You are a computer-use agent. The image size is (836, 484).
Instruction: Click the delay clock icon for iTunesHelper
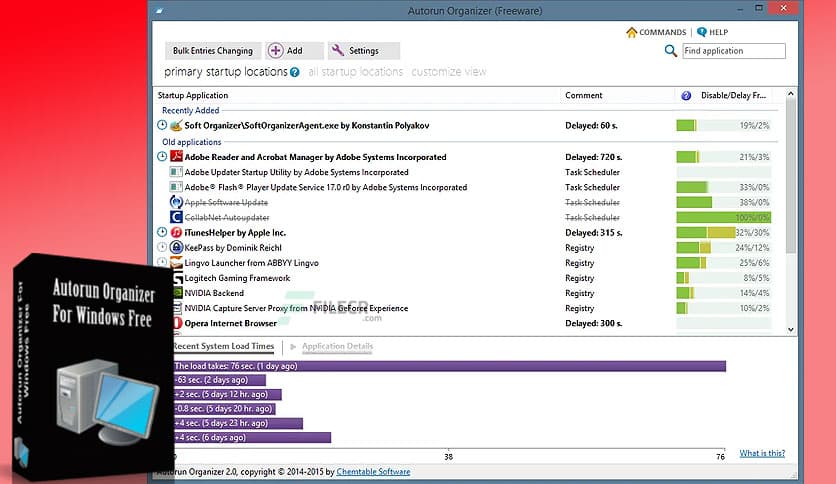[162, 232]
